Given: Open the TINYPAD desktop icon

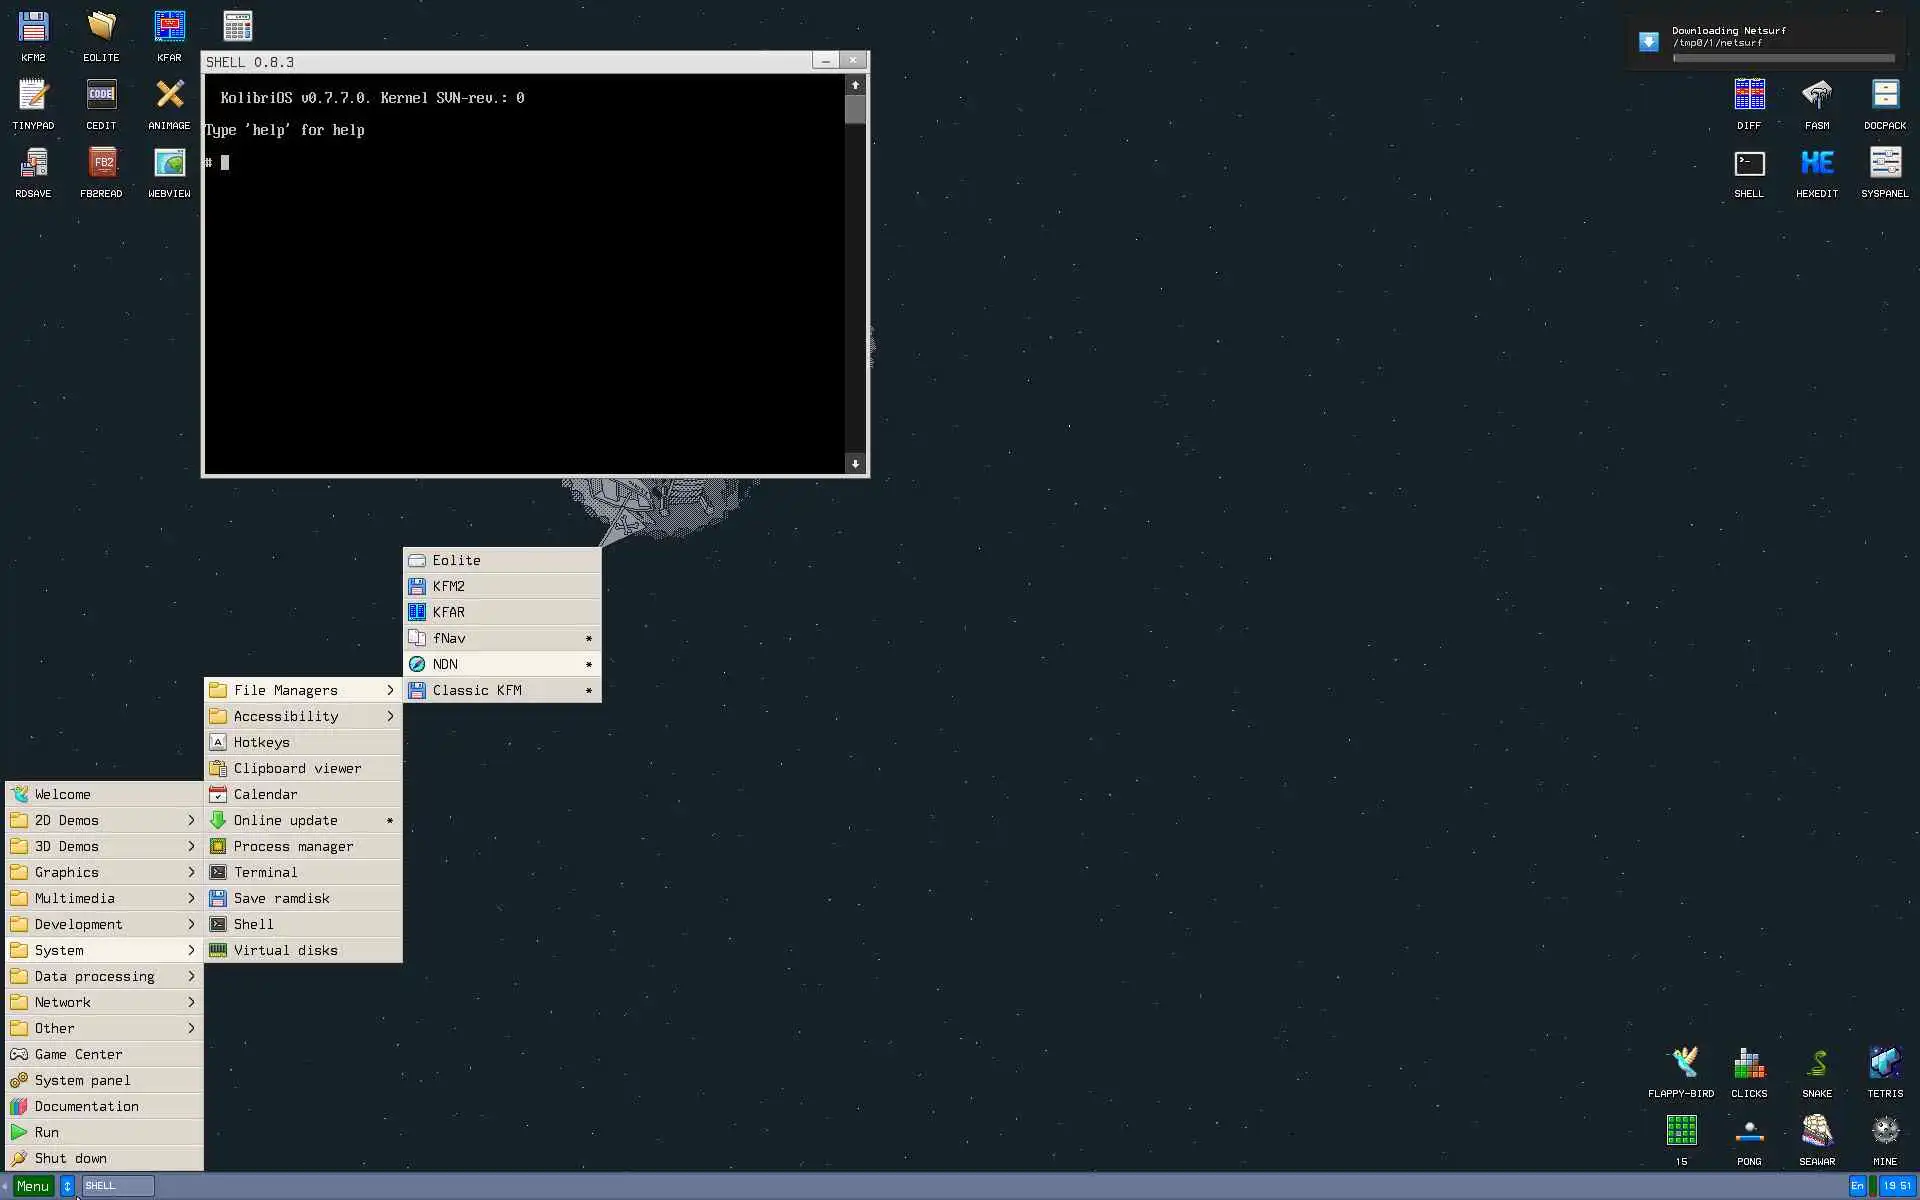Looking at the screenshot, I should pyautogui.click(x=33, y=96).
